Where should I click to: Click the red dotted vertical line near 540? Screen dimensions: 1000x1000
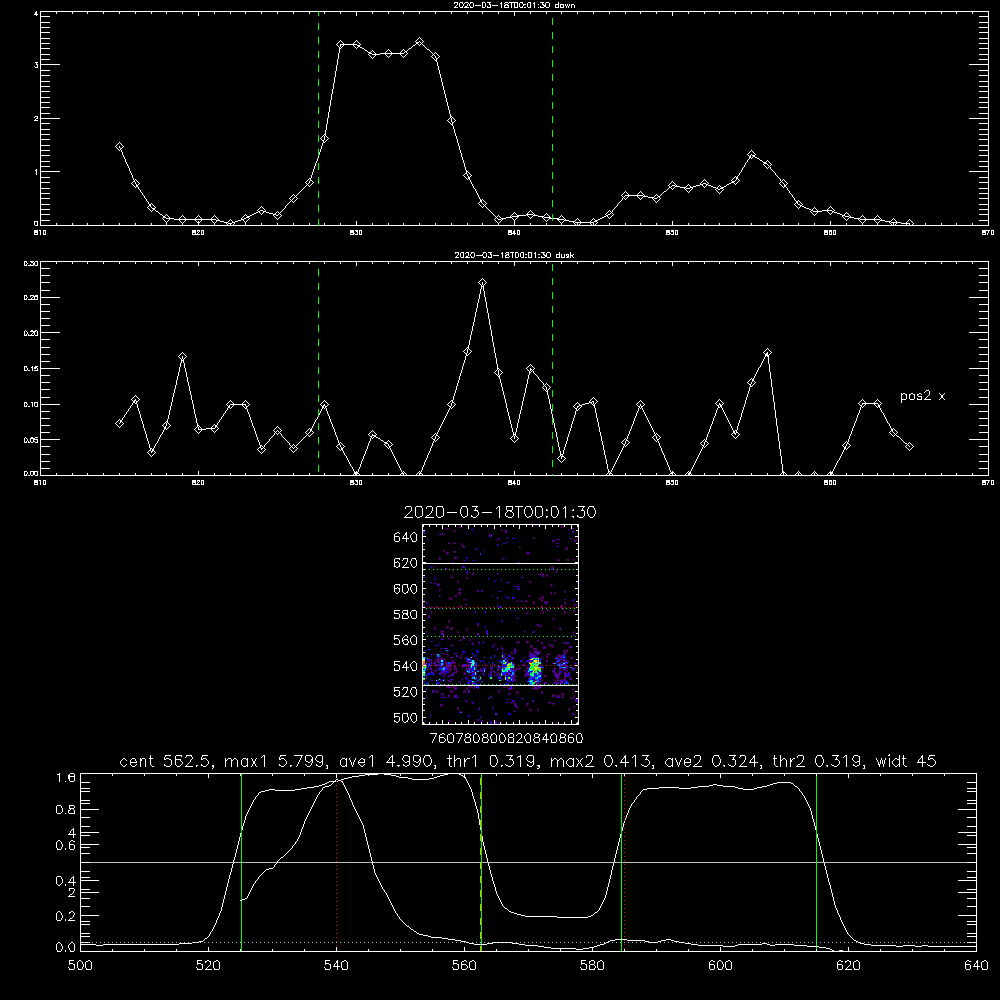pyautogui.click(x=337, y=862)
